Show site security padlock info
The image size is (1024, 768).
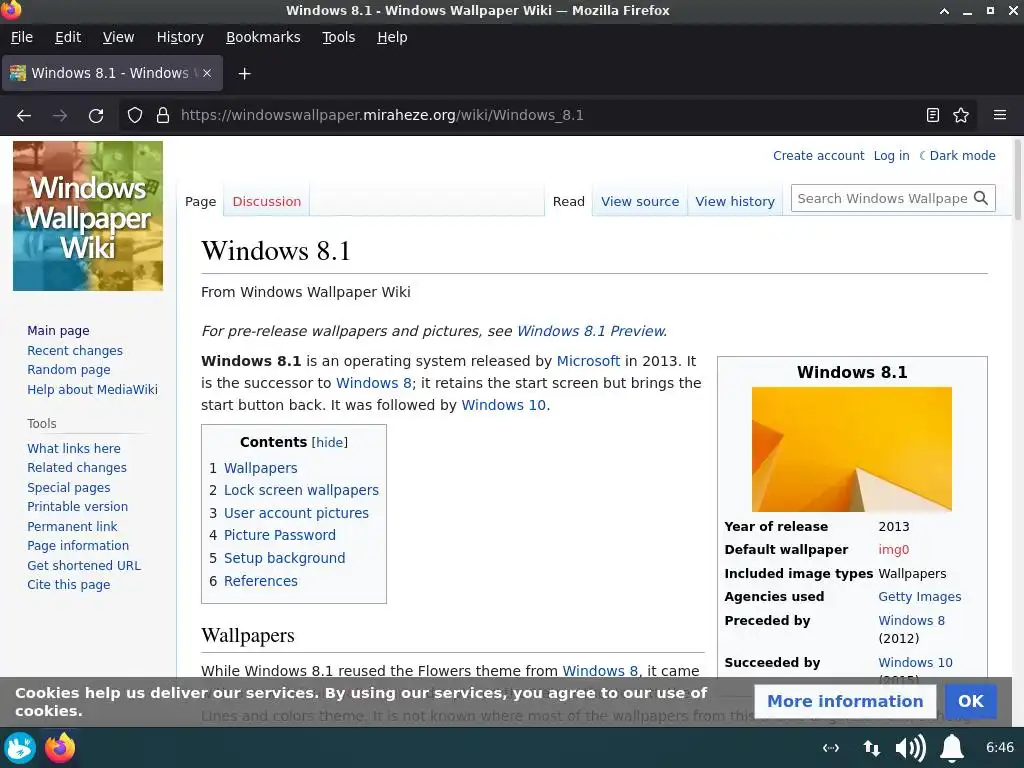(163, 116)
